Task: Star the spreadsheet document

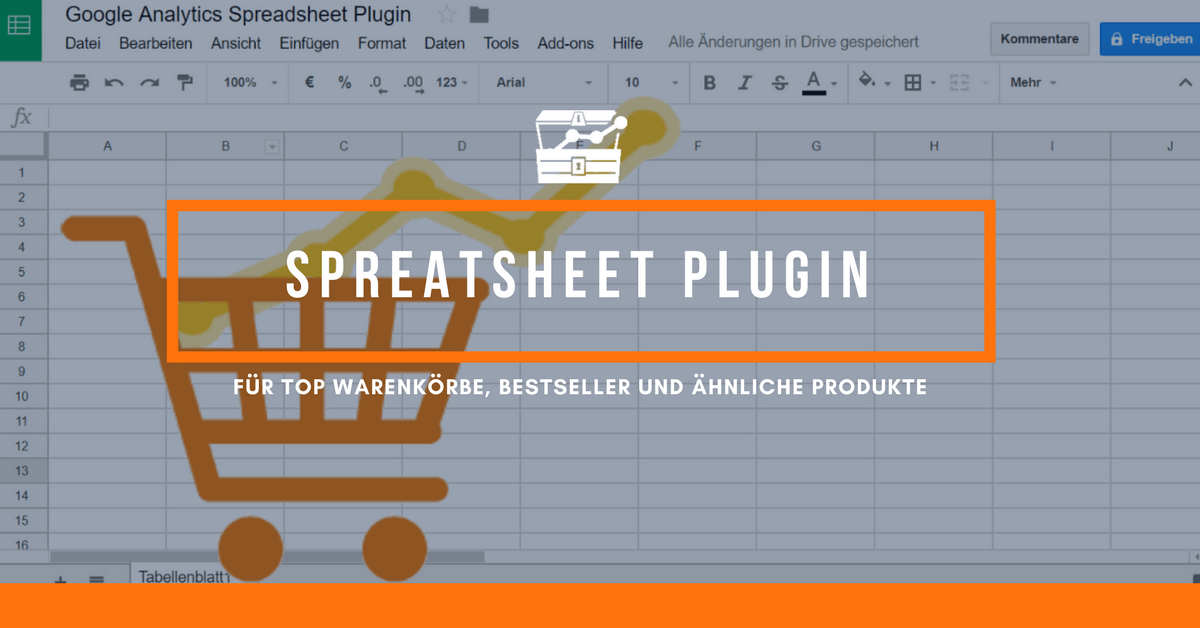Action: [x=446, y=15]
